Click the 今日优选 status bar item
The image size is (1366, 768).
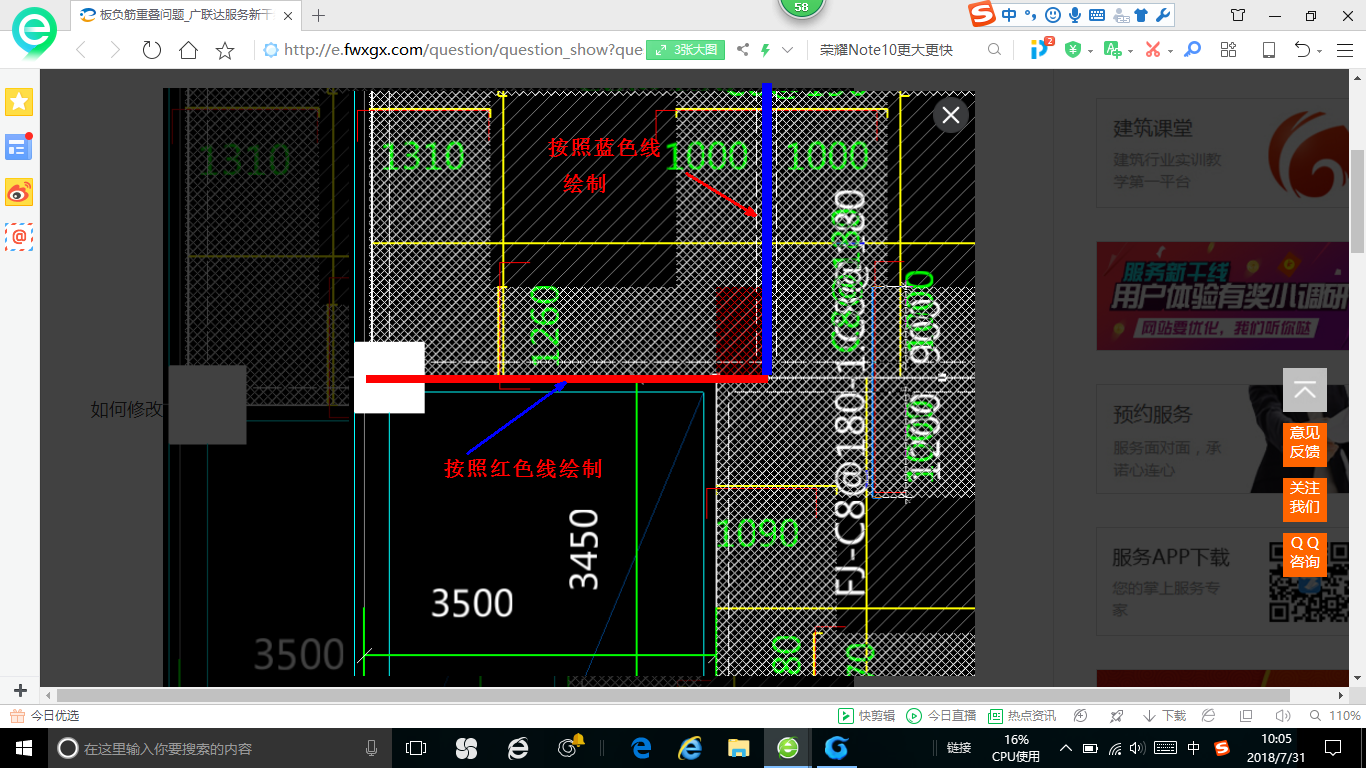coord(44,716)
